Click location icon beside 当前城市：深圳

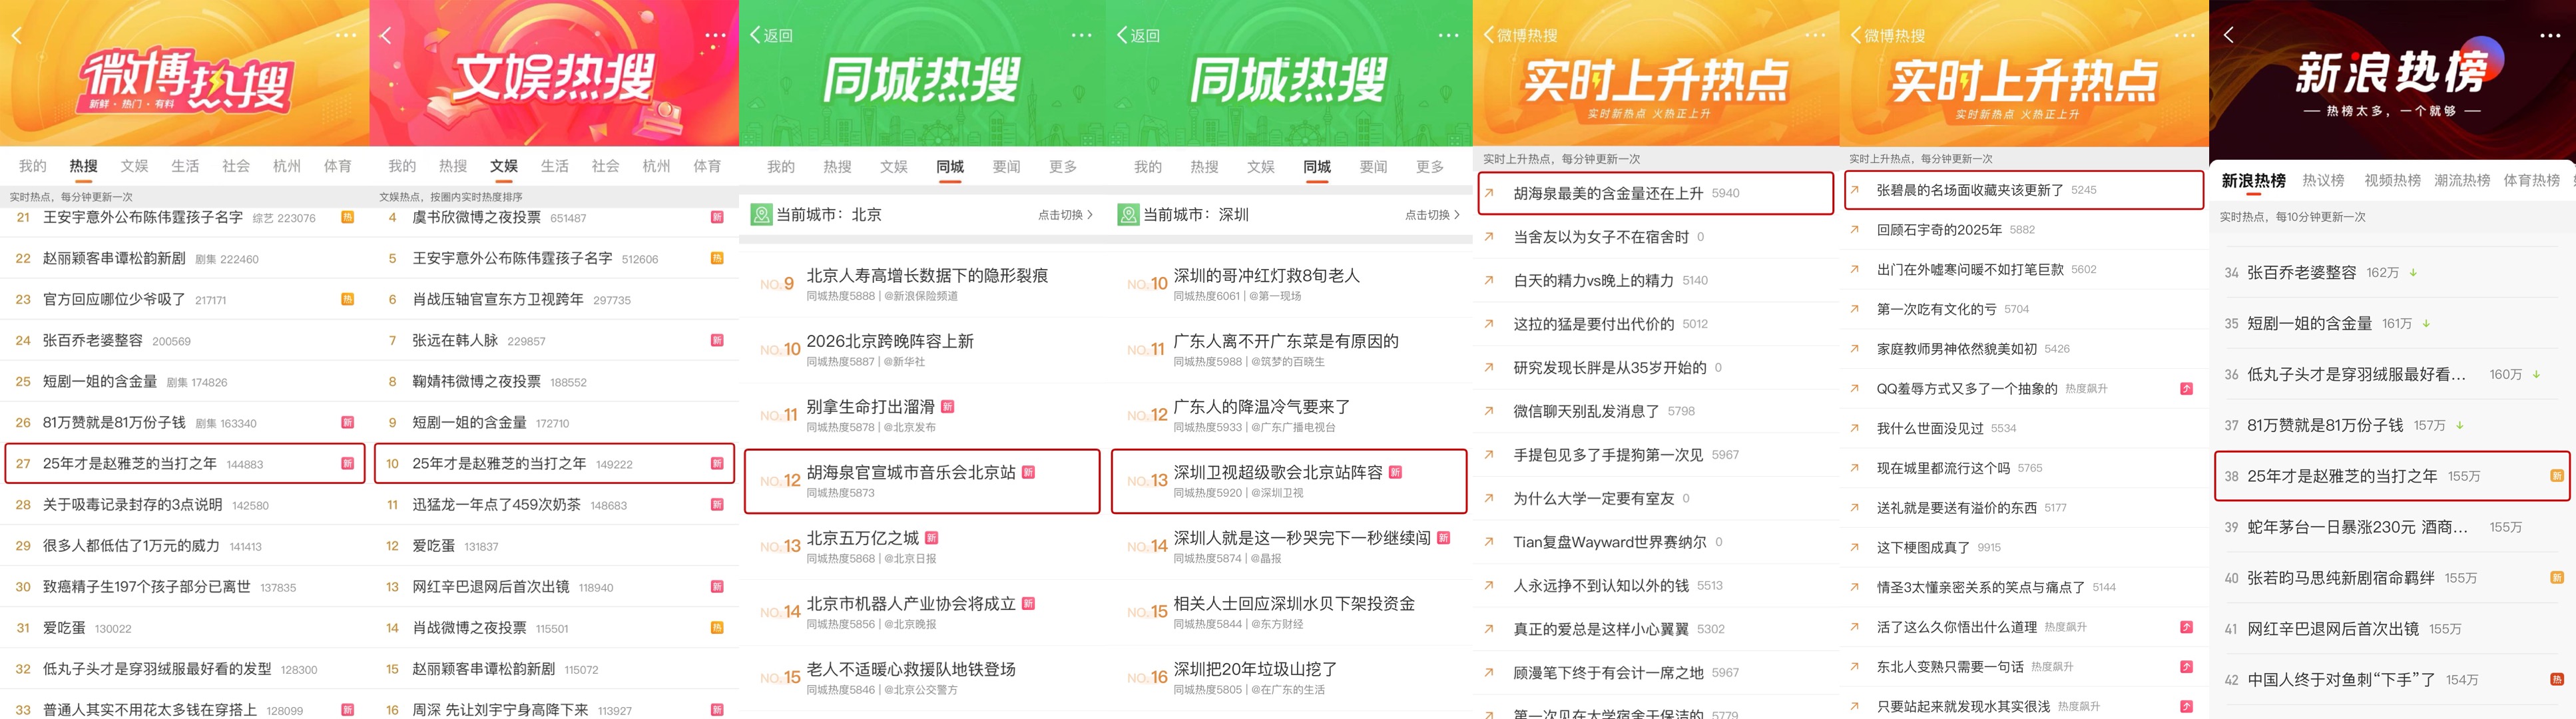pos(1128,215)
